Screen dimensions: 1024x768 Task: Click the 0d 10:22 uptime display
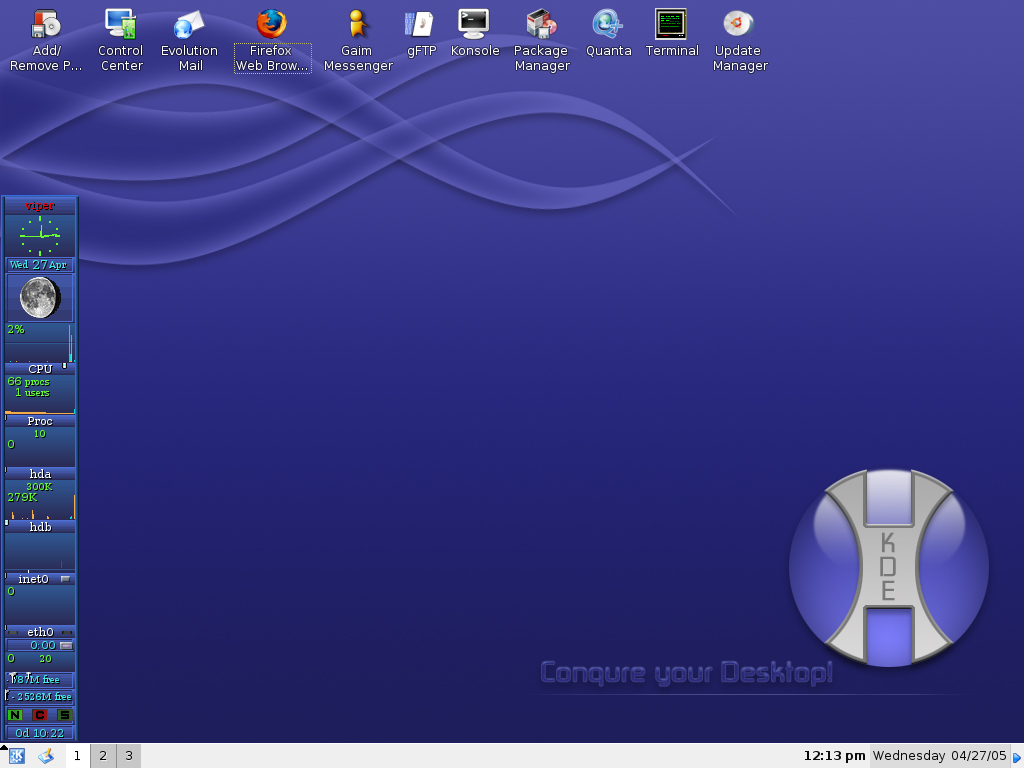click(x=40, y=733)
